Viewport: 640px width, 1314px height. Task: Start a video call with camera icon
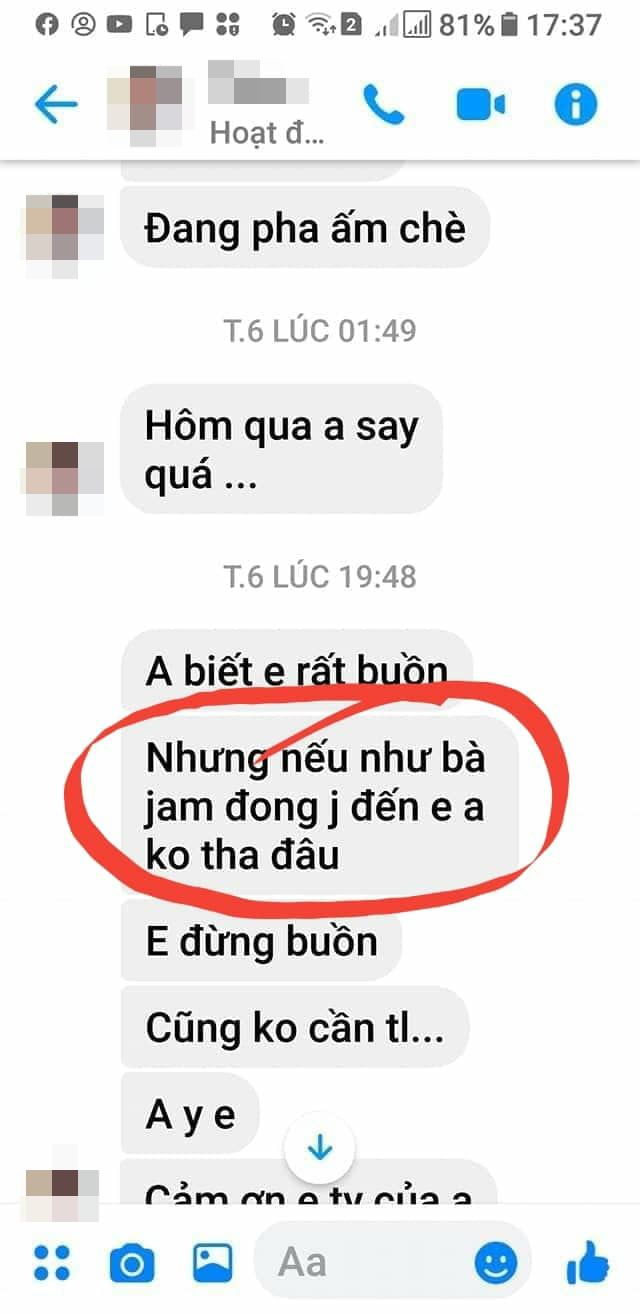(x=480, y=104)
